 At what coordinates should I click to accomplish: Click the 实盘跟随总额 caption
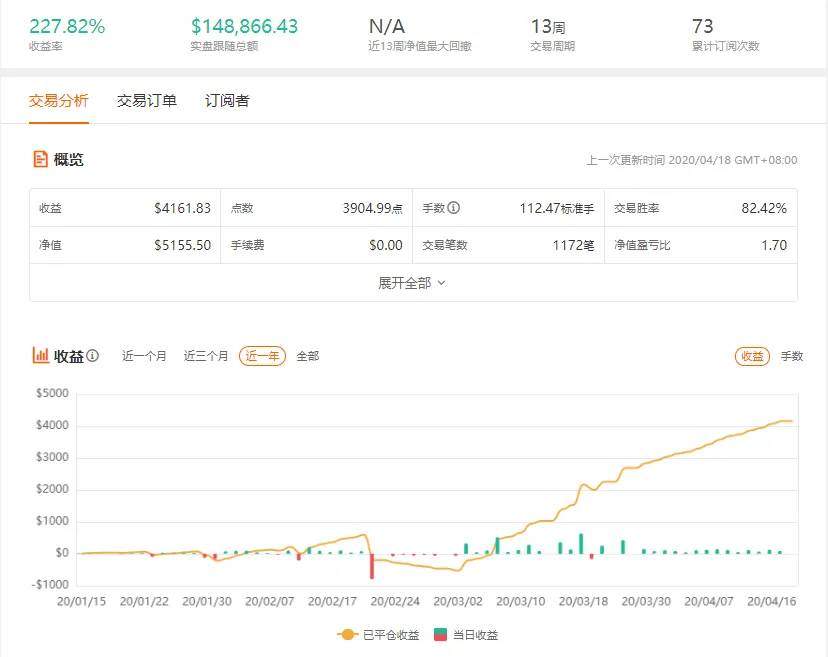[224, 46]
